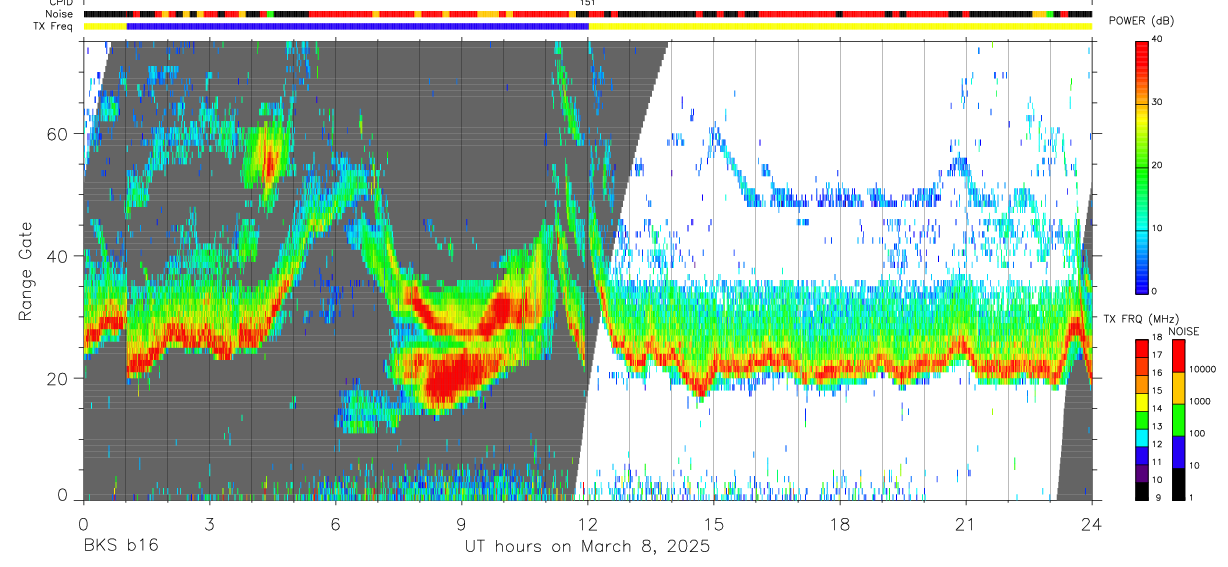Pick the red top swatch in NOISE legend
The width and height of the screenshot is (1228, 567).
coord(1179,356)
